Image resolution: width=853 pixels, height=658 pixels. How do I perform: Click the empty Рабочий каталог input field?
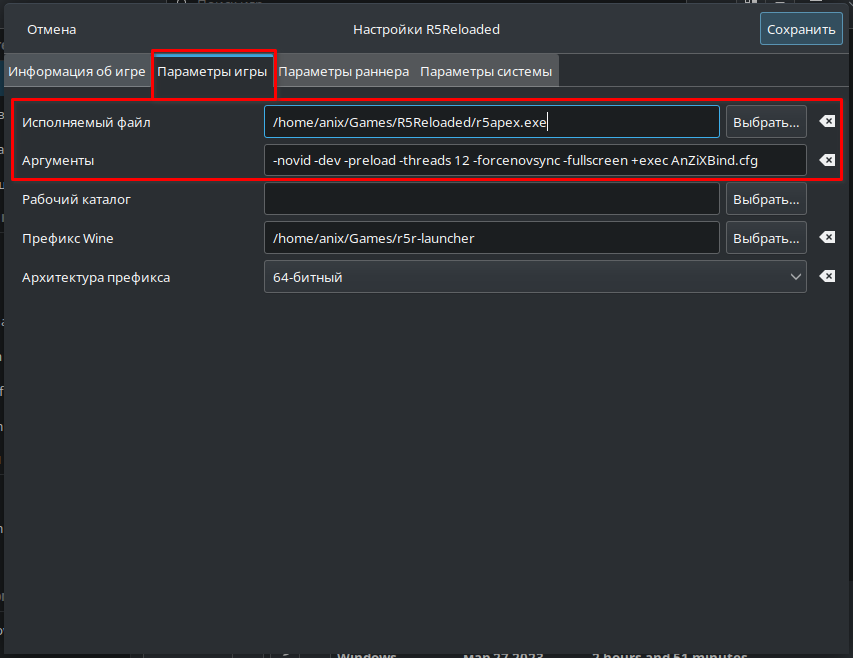point(491,199)
